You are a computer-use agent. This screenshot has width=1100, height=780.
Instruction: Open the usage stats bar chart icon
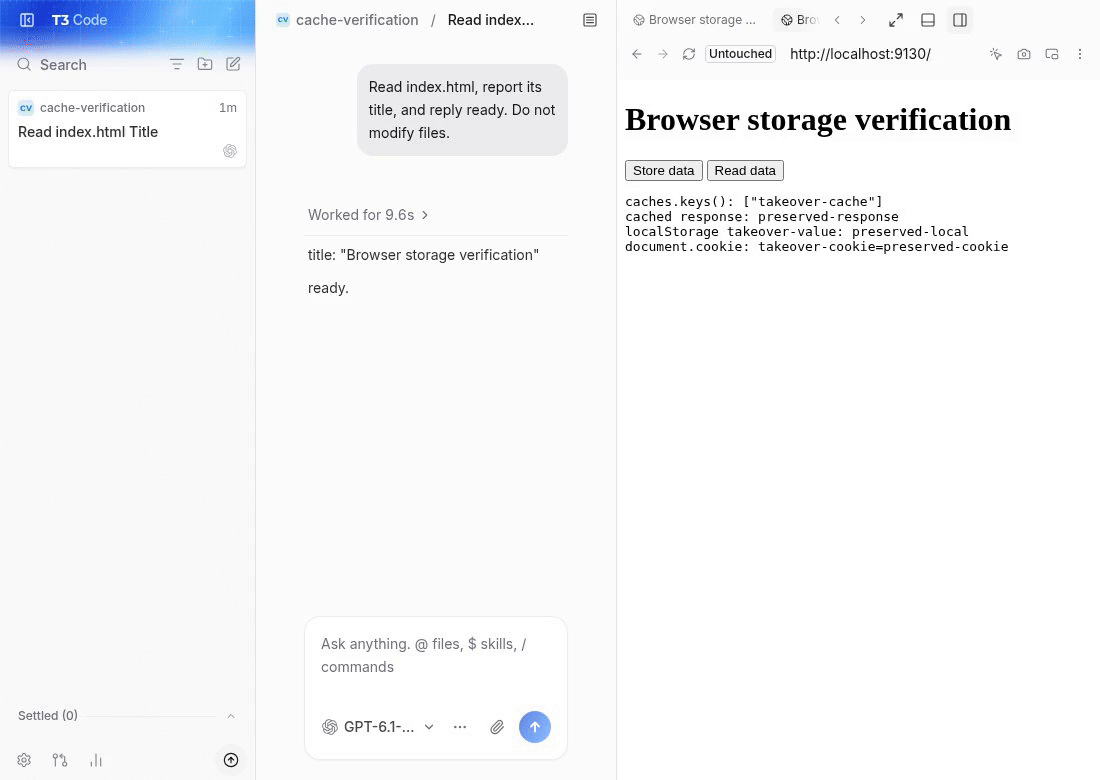click(96, 760)
